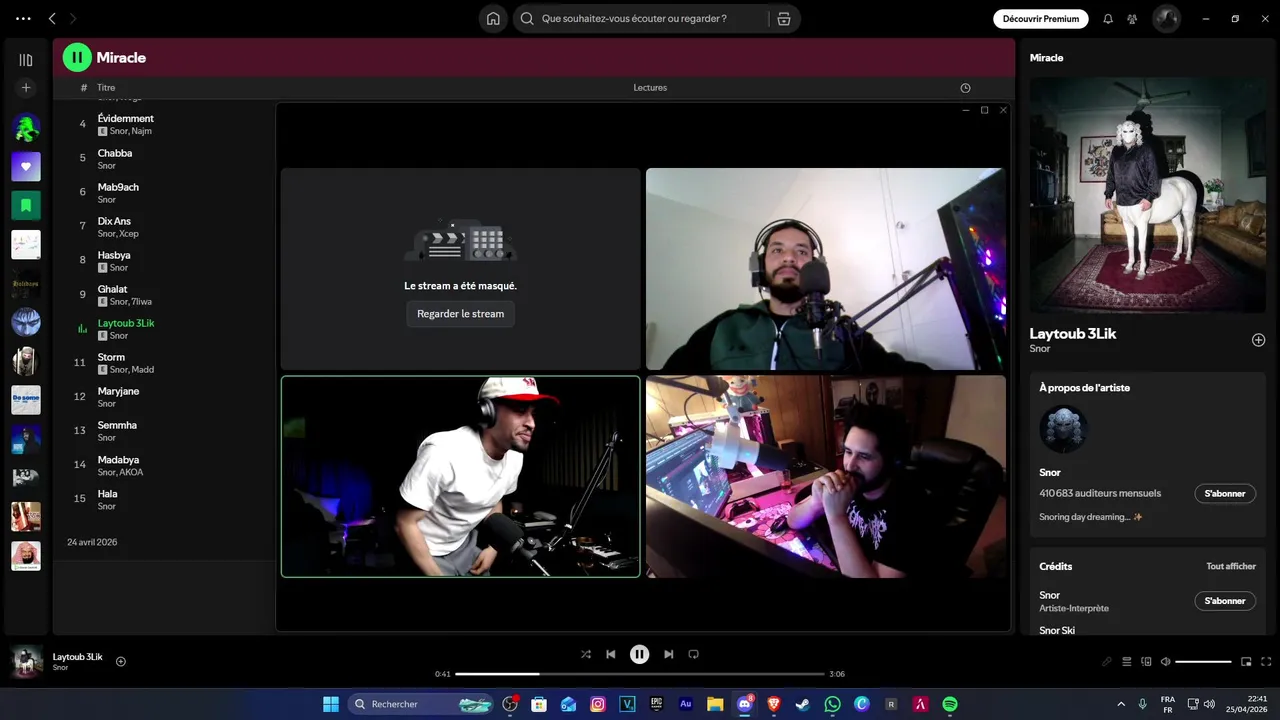This screenshot has width=1280, height=720.
Task: Show hidden tray icons chevron
Action: coord(1121,704)
